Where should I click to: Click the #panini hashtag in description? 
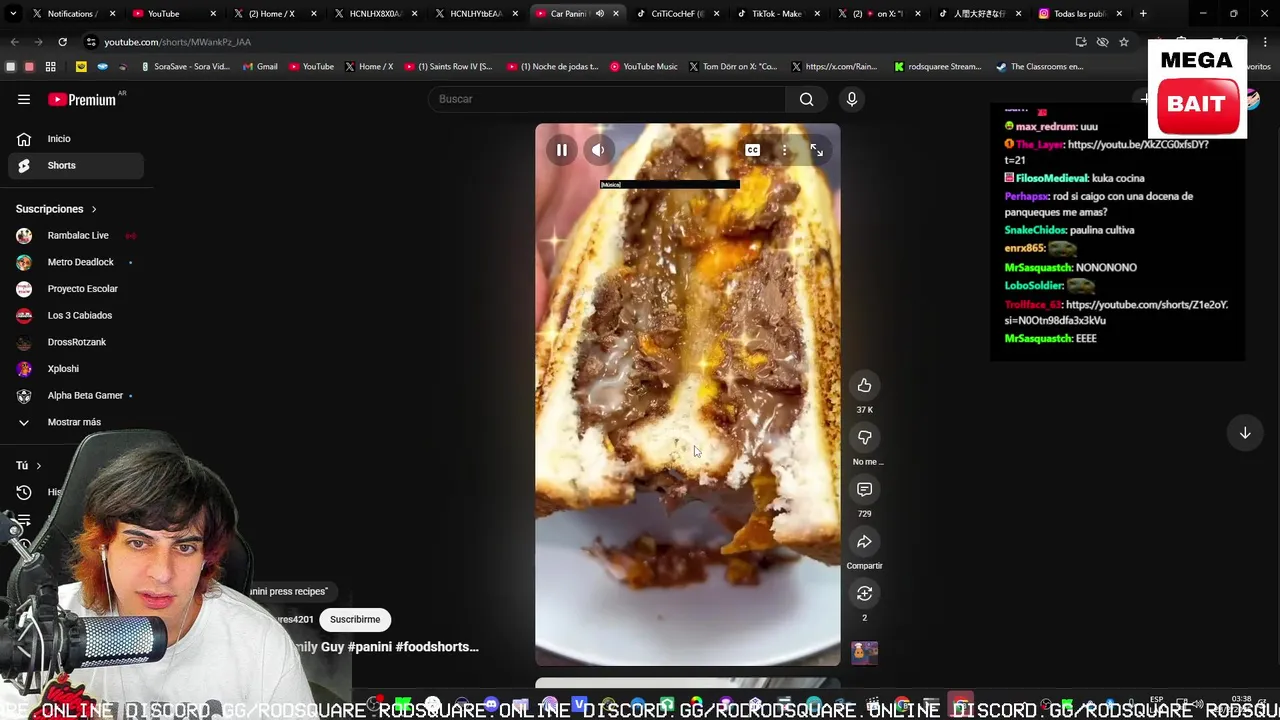[x=371, y=647]
